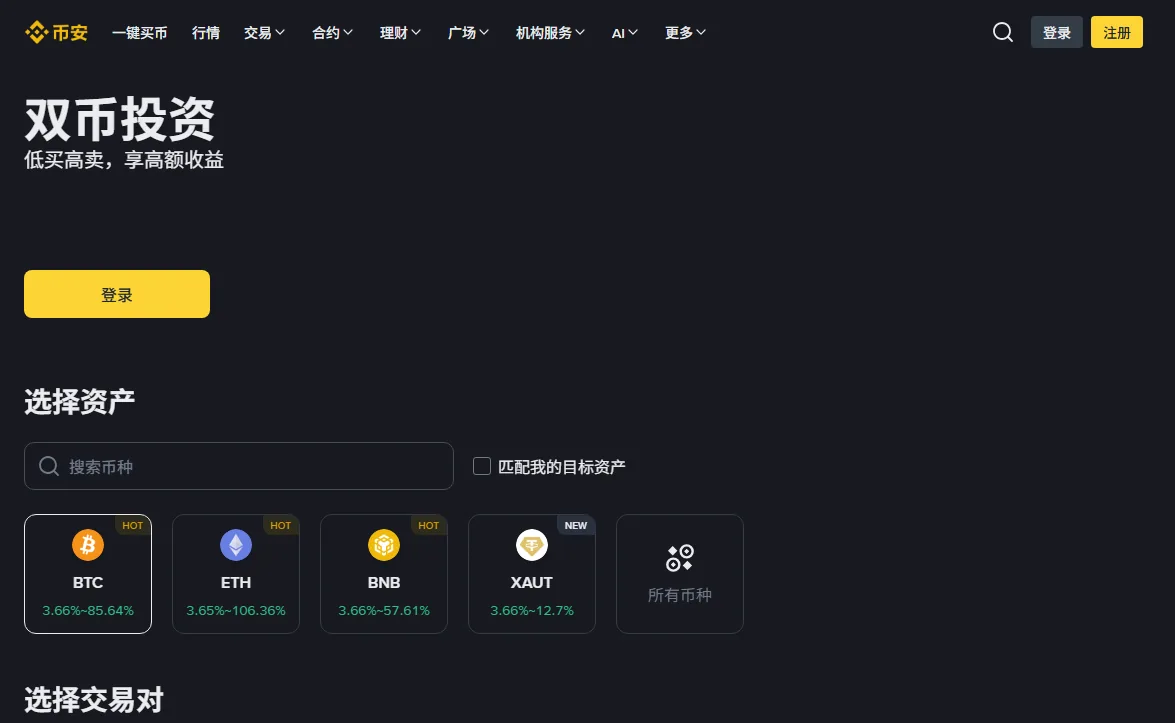1175x723 pixels.
Task: Click the 所有币种 grid icon
Action: [x=680, y=558]
